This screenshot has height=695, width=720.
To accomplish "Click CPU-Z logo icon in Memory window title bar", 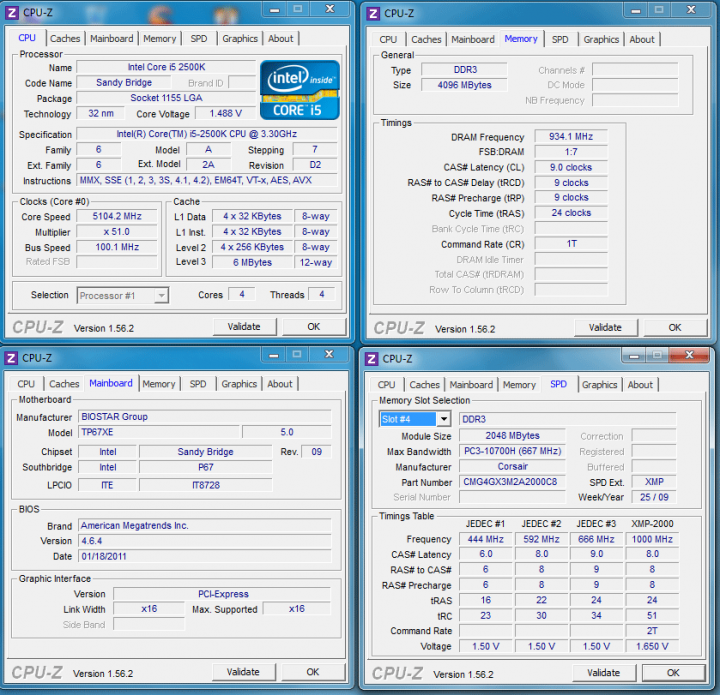I will pos(373,13).
